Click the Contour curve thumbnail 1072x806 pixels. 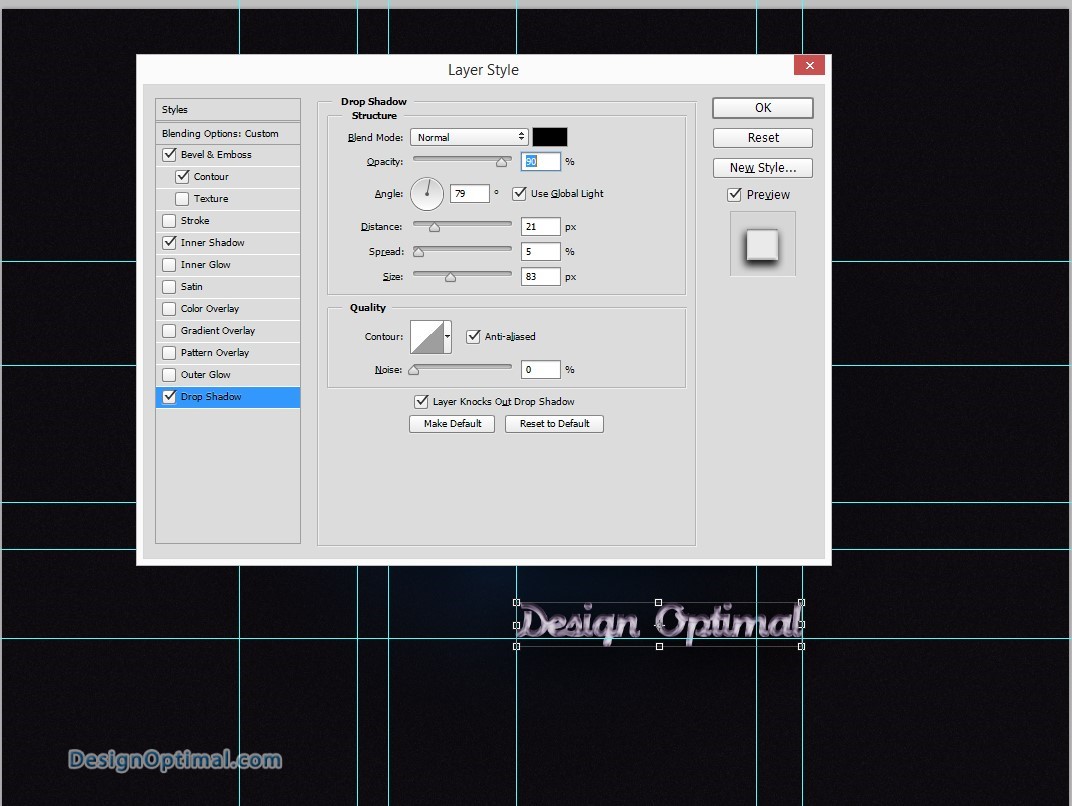point(427,336)
